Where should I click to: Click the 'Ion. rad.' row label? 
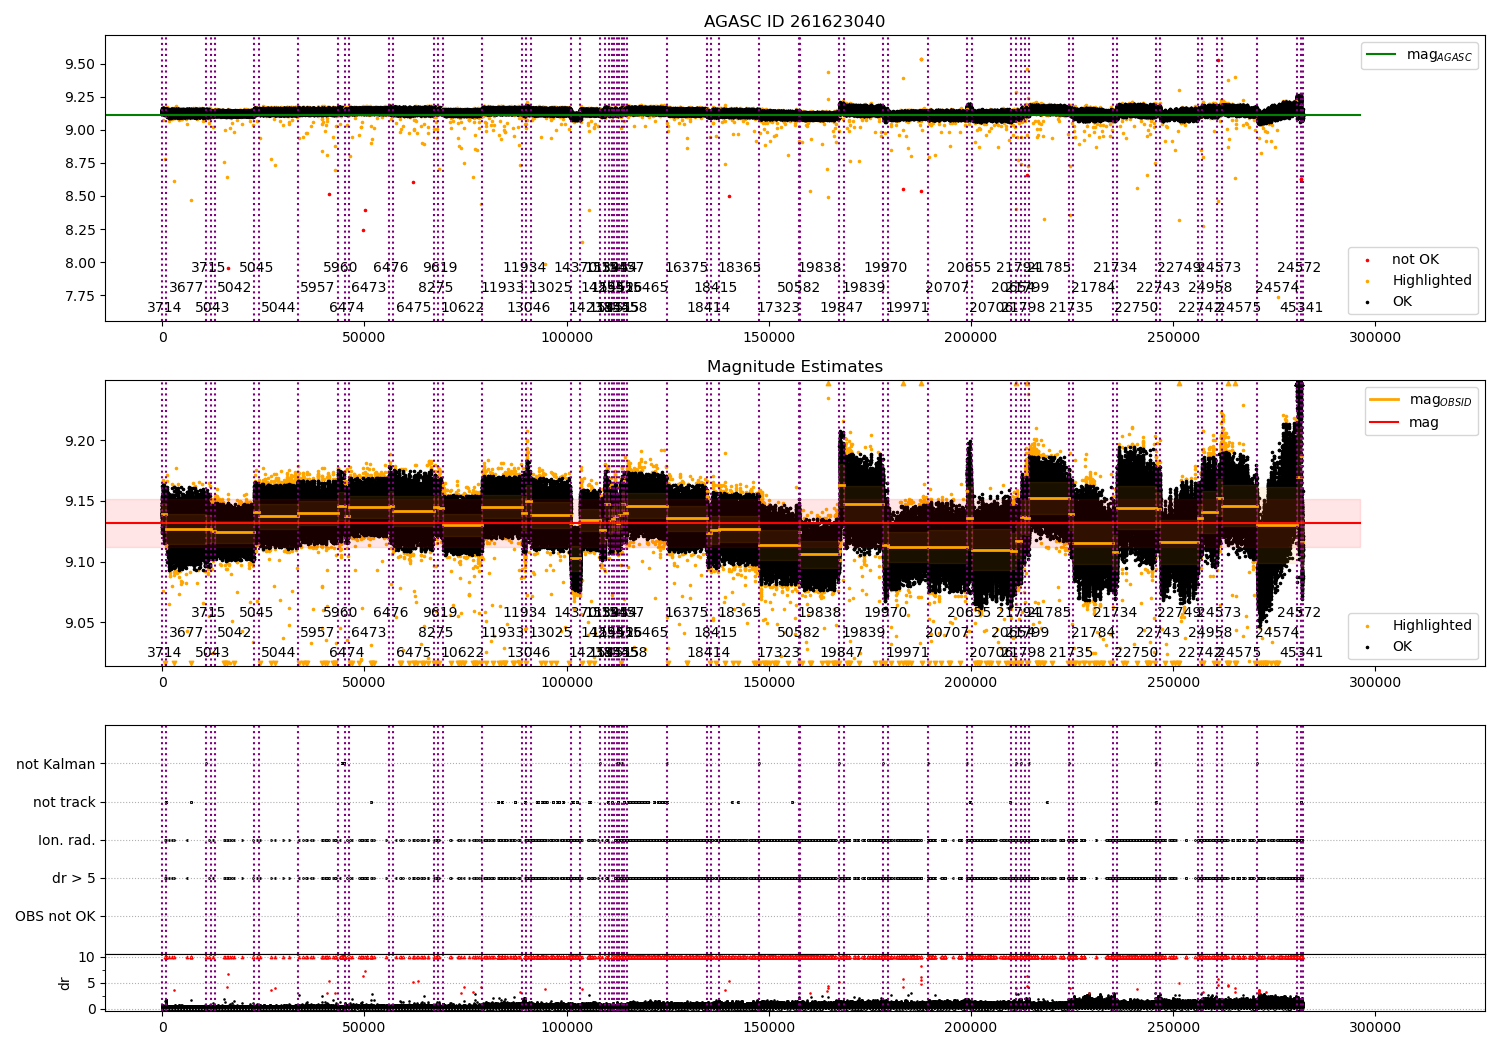click(x=67, y=840)
